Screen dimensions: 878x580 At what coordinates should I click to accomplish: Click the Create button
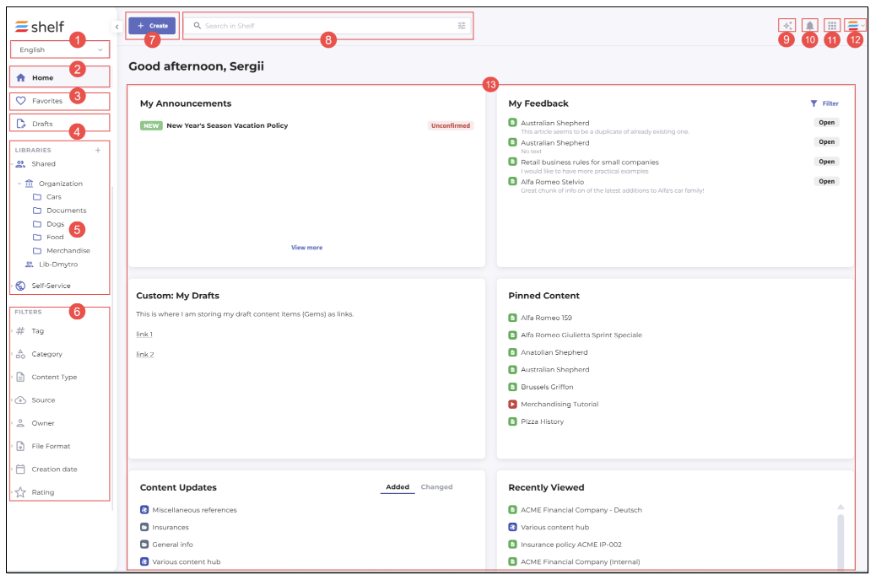[x=152, y=26]
